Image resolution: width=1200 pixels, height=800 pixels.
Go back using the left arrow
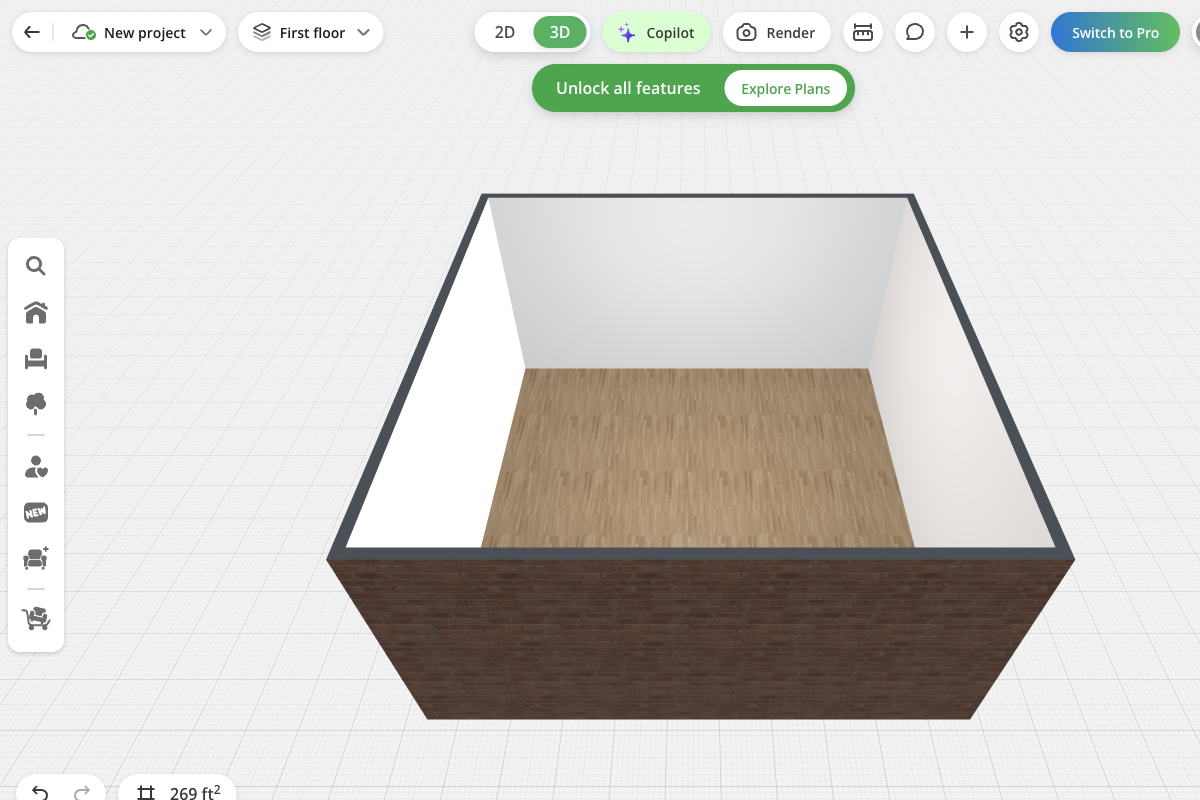(x=32, y=32)
